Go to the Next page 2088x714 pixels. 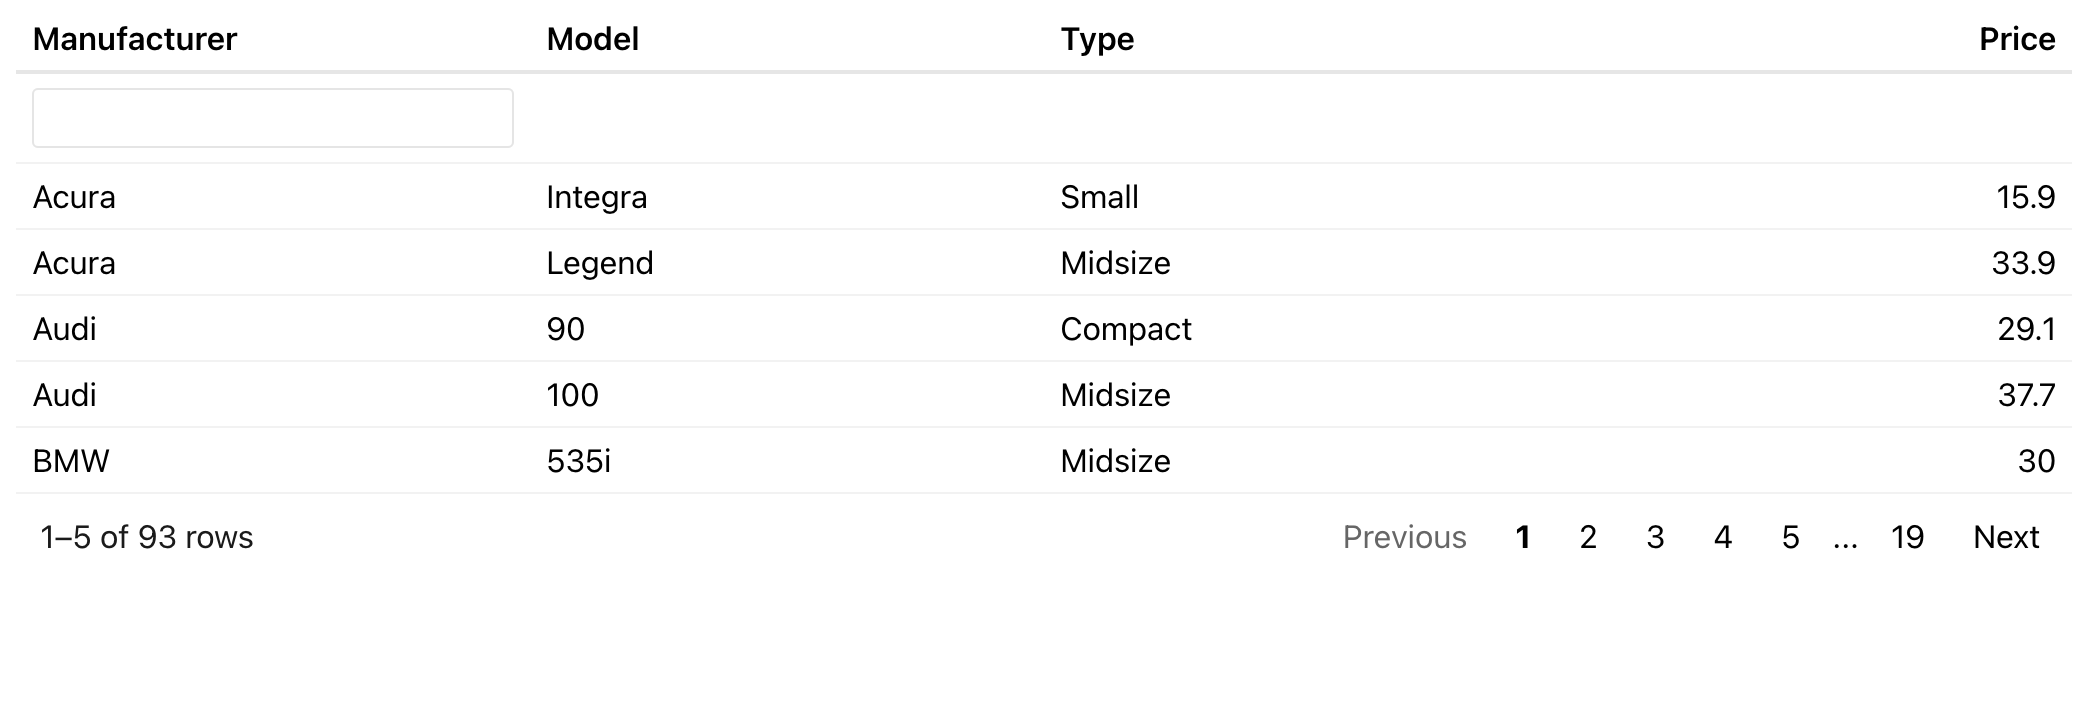[2005, 537]
